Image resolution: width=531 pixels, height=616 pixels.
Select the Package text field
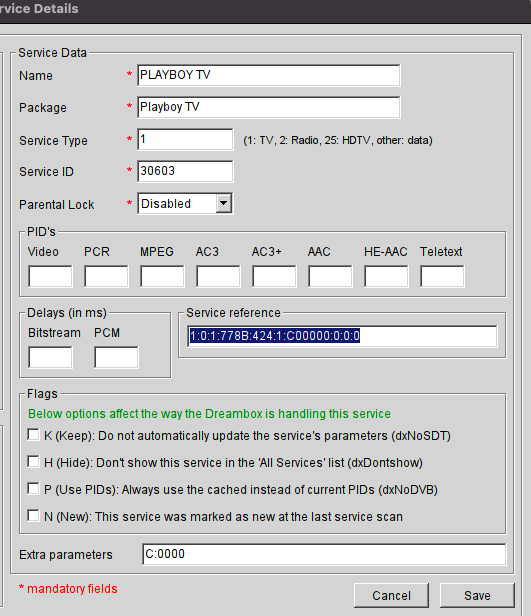[x=269, y=107]
